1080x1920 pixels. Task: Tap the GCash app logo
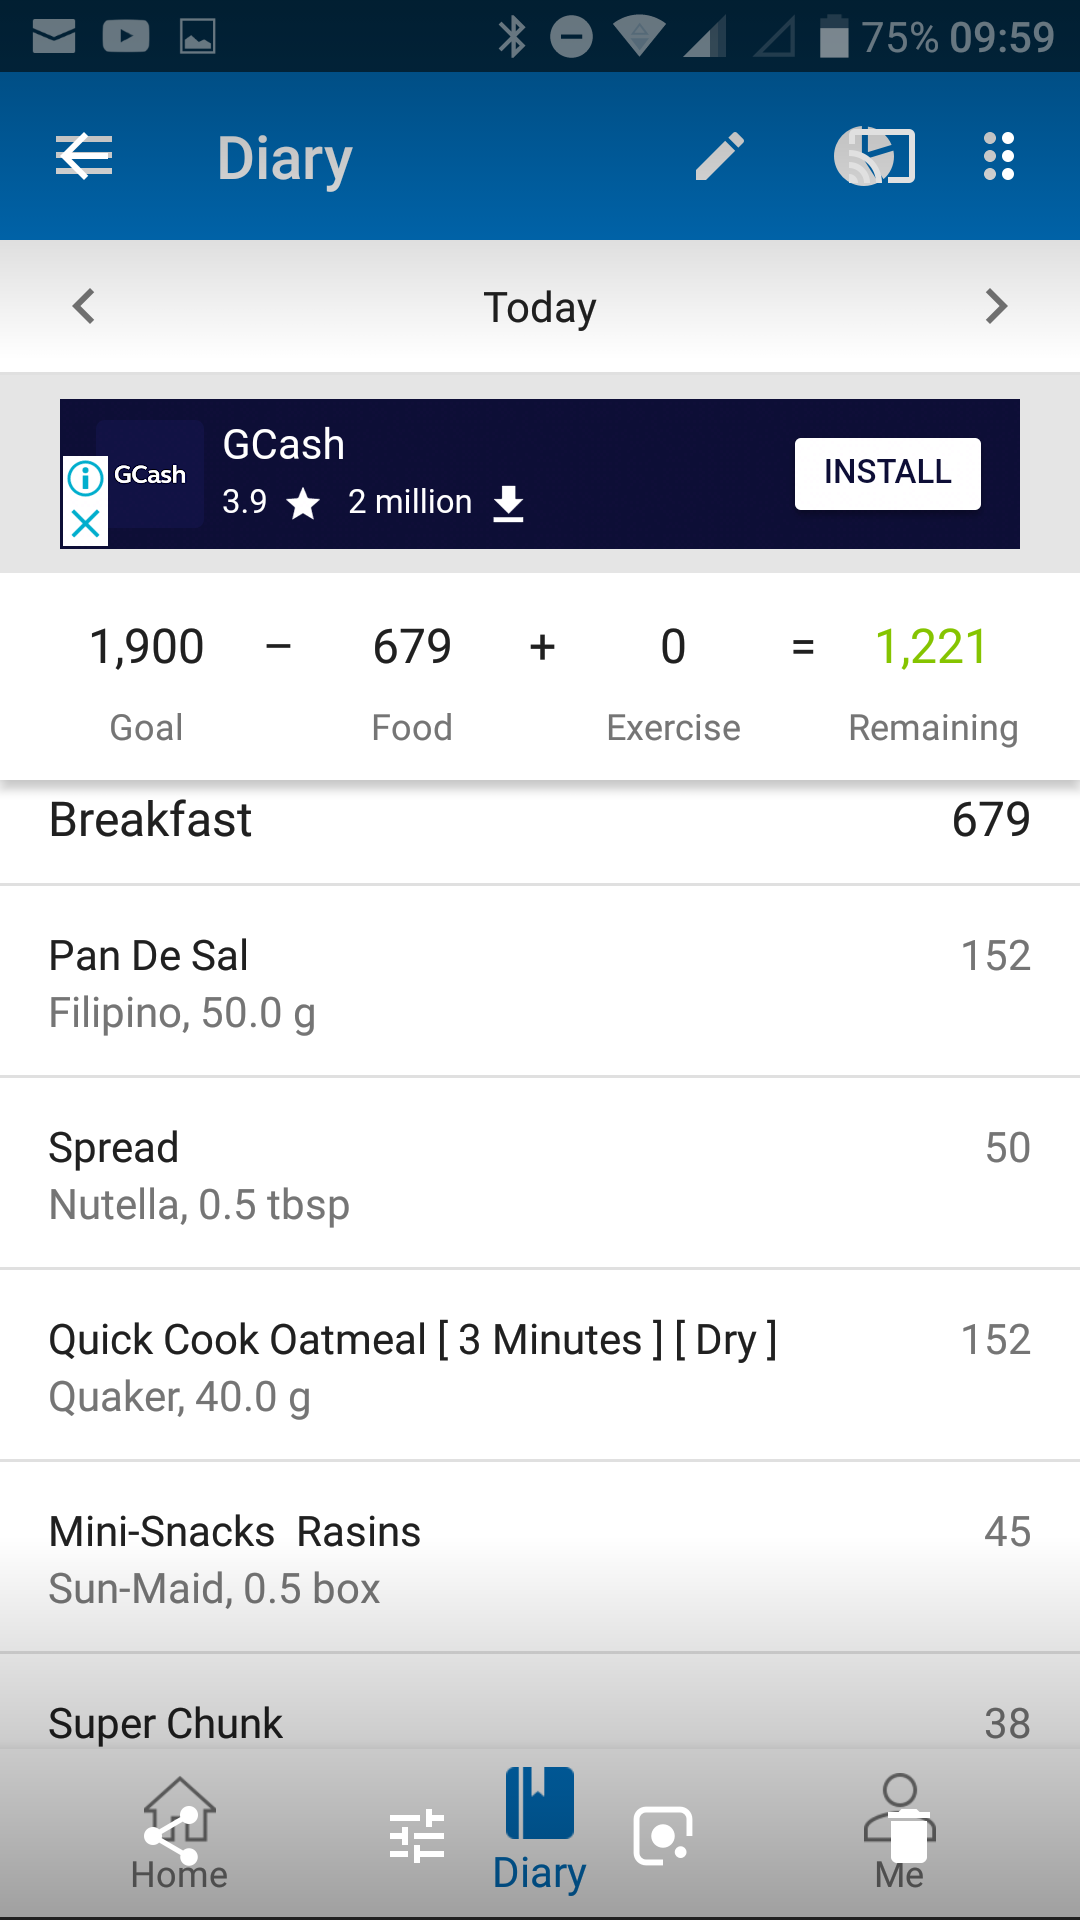tap(151, 474)
